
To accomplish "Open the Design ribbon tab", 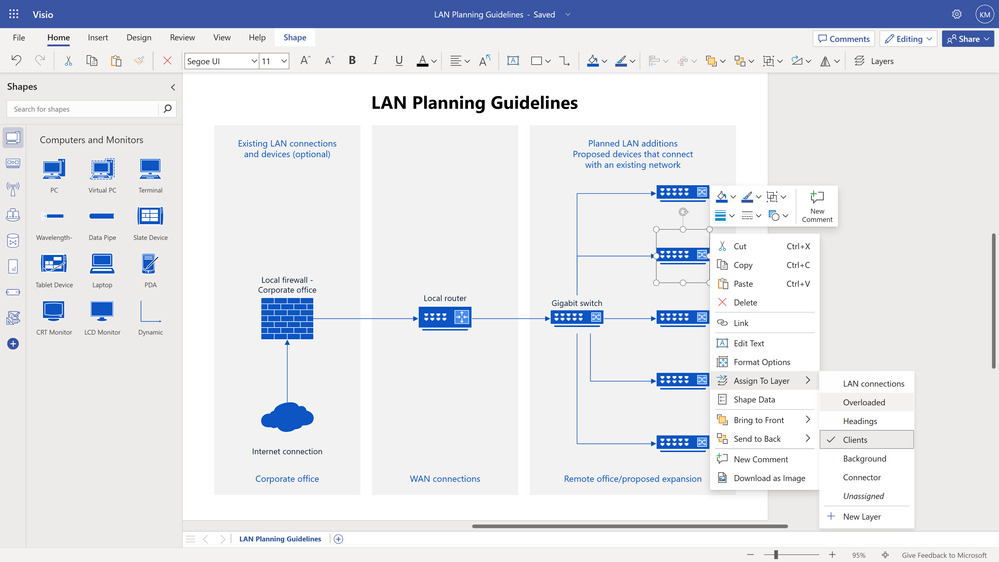I will click(x=139, y=38).
